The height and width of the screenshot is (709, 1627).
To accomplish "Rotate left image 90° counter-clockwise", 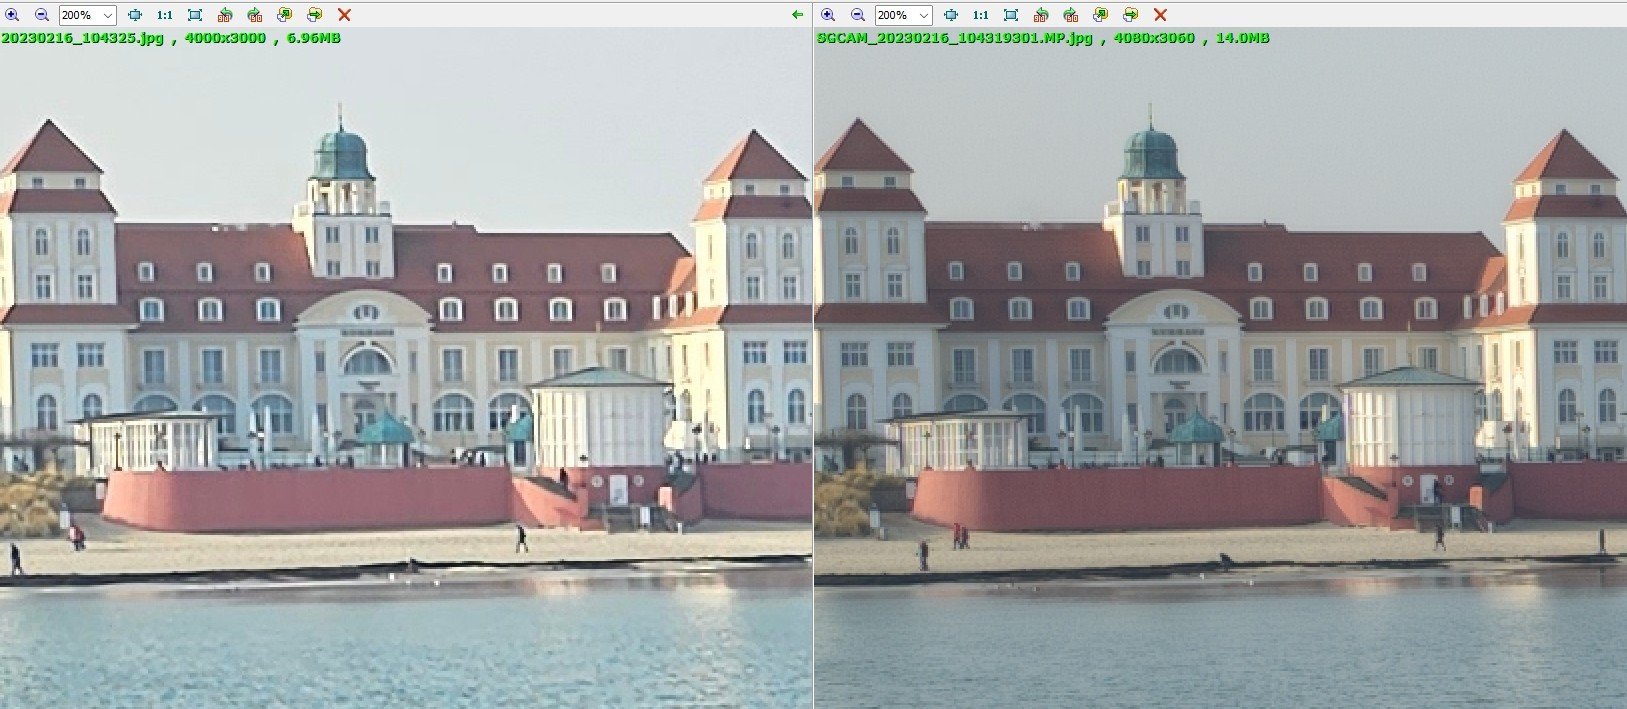I will 225,15.
